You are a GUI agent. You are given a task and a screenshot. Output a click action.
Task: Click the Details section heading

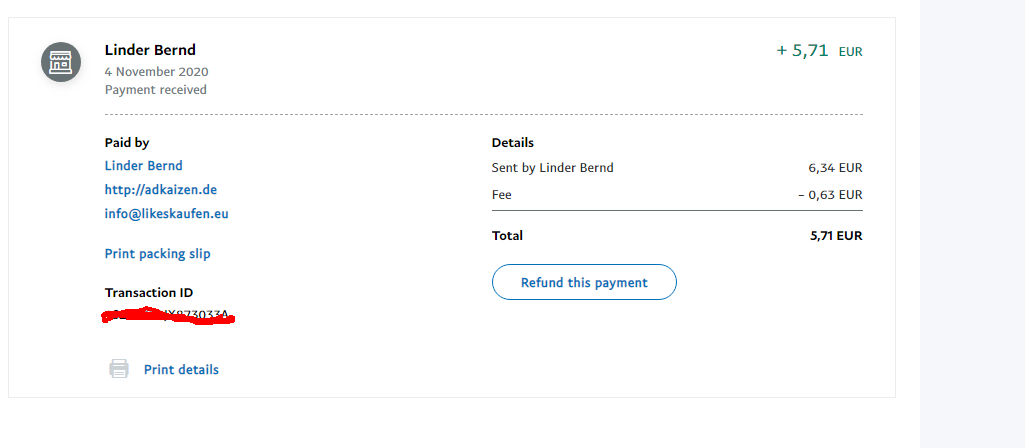click(512, 143)
